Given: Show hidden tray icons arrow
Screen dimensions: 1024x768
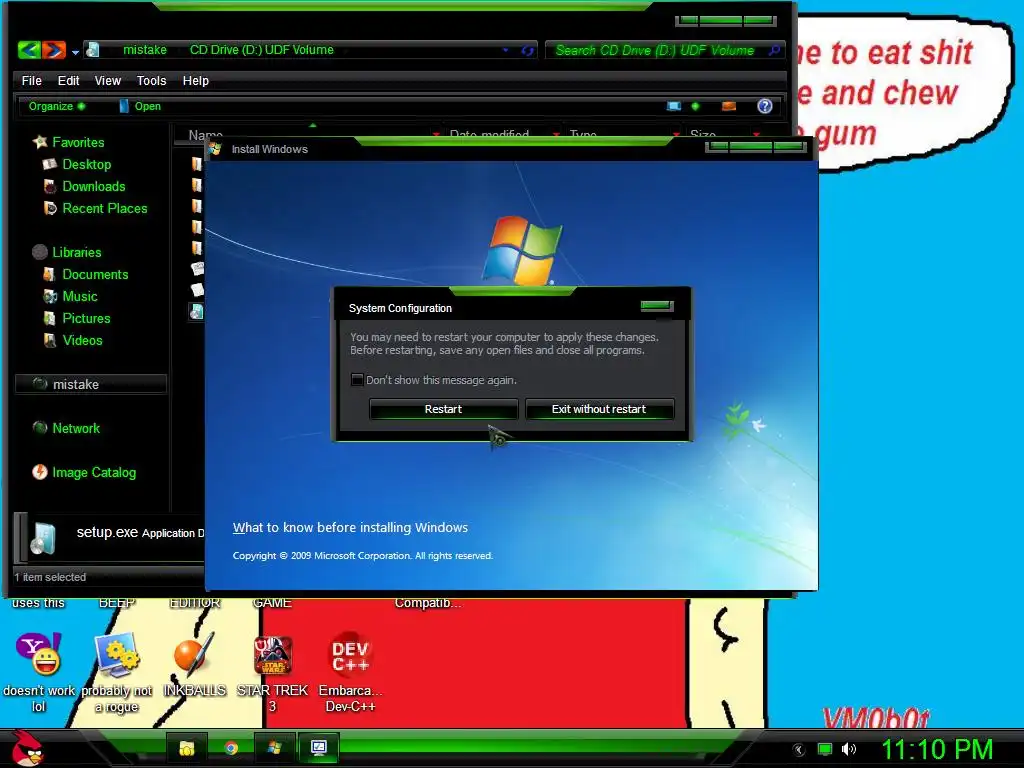Looking at the screenshot, I should pyautogui.click(x=798, y=750).
